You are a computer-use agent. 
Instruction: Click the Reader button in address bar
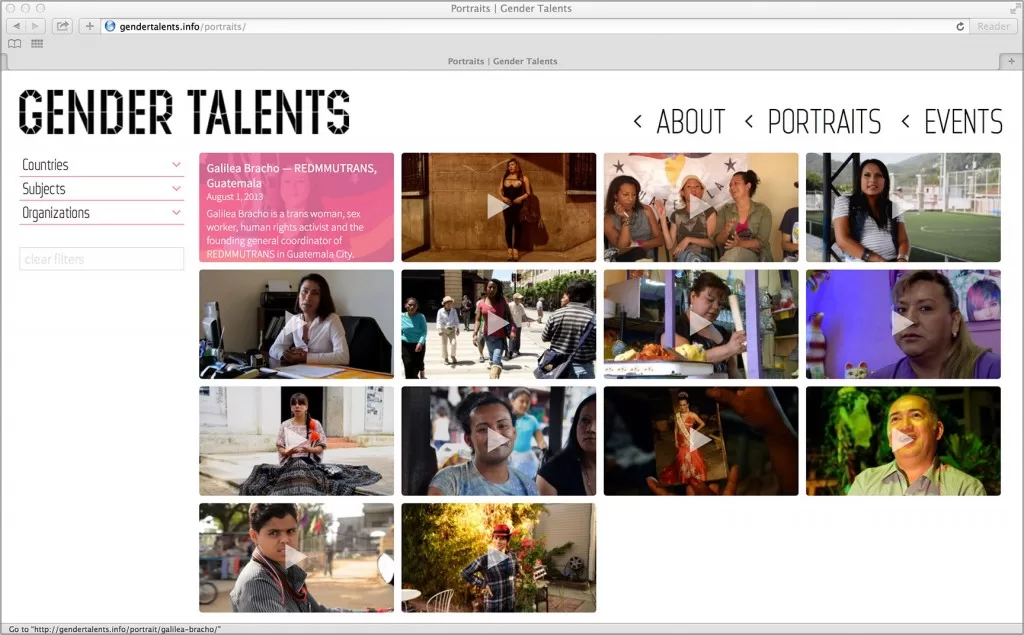[x=993, y=26]
